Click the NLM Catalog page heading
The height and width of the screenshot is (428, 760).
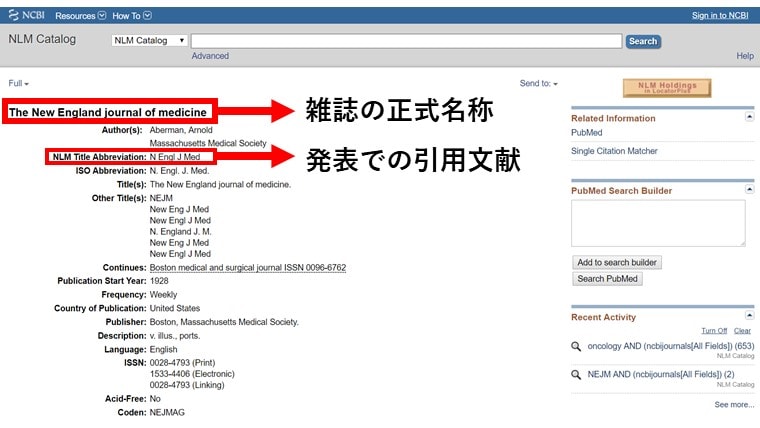tap(42, 39)
